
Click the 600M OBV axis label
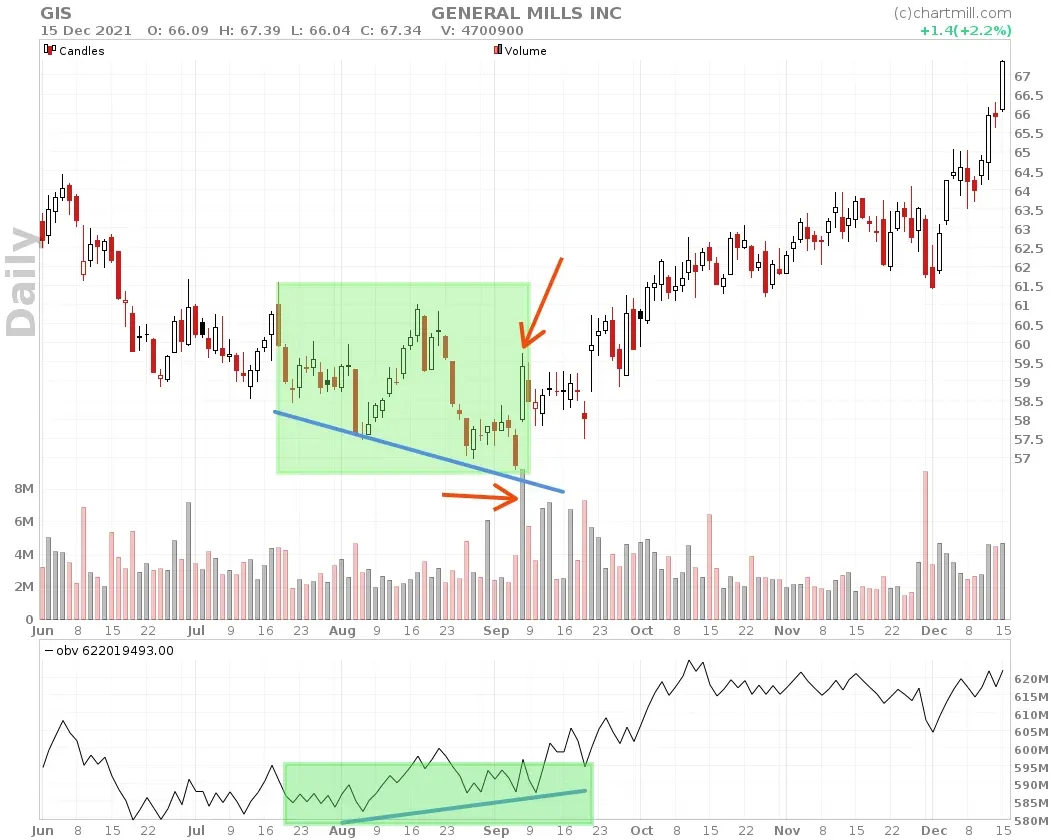(1031, 750)
